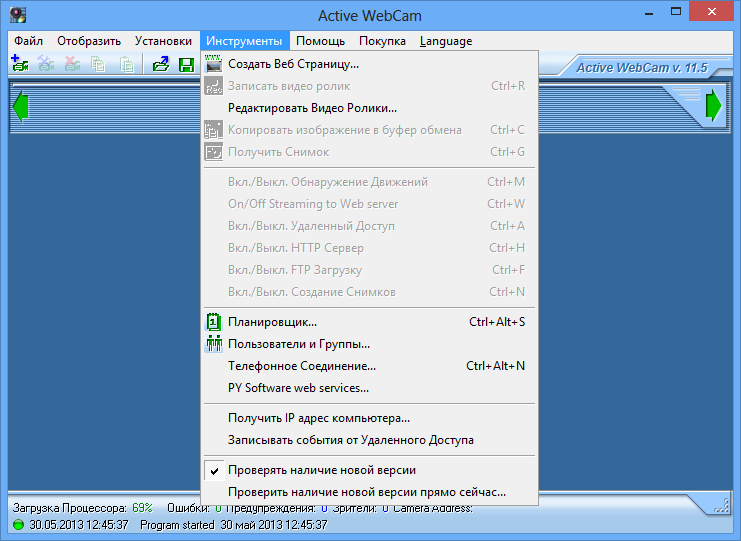
Task: Click the green right arrow
Action: (x=714, y=106)
